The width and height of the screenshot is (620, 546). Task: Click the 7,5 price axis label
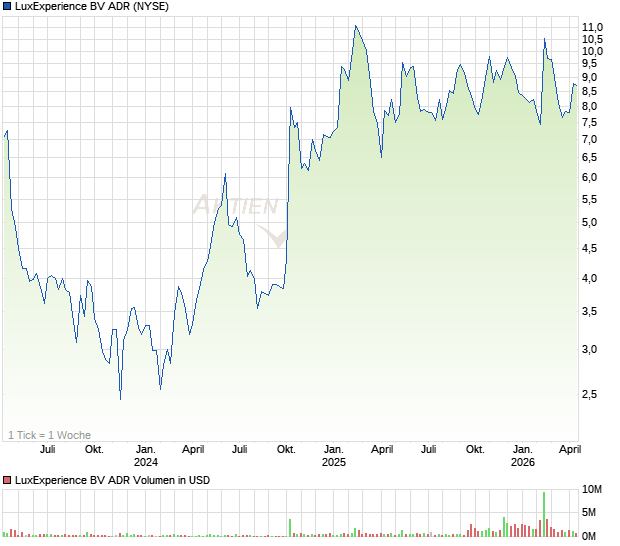590,123
